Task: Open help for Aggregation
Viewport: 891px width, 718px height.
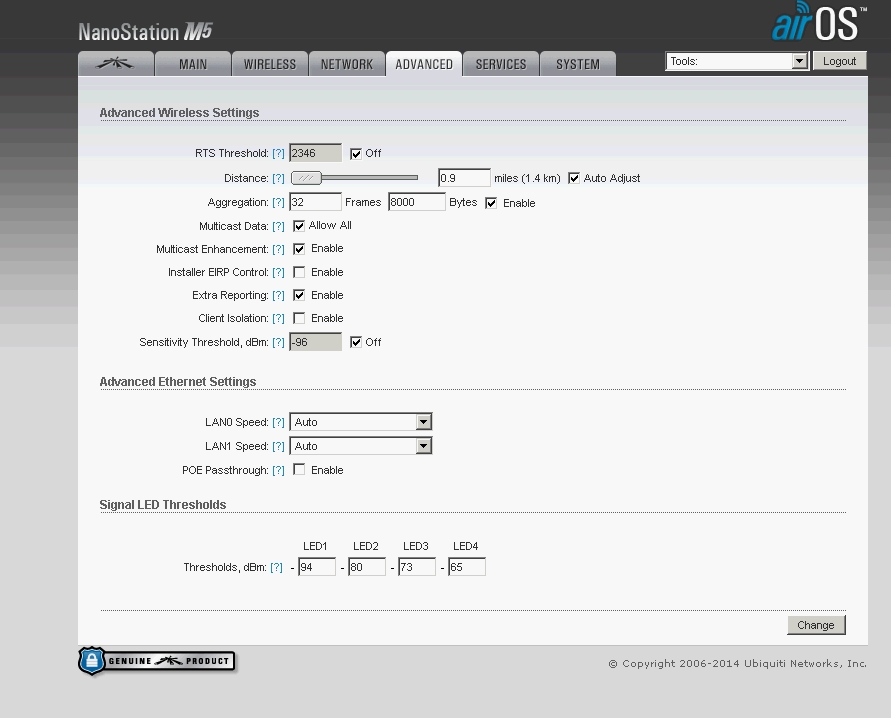Action: [278, 202]
